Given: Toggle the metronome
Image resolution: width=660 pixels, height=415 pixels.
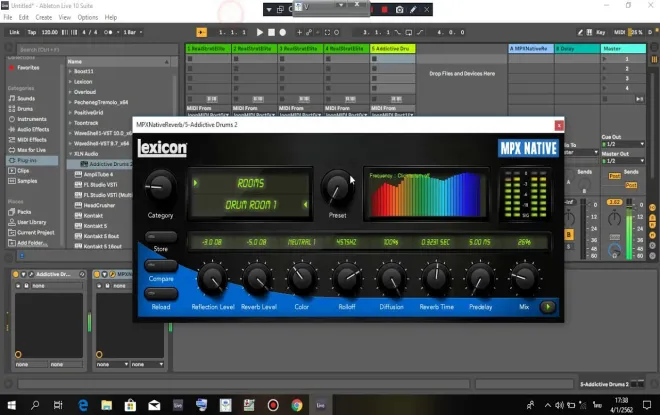Looking at the screenshot, I should click(108, 32).
